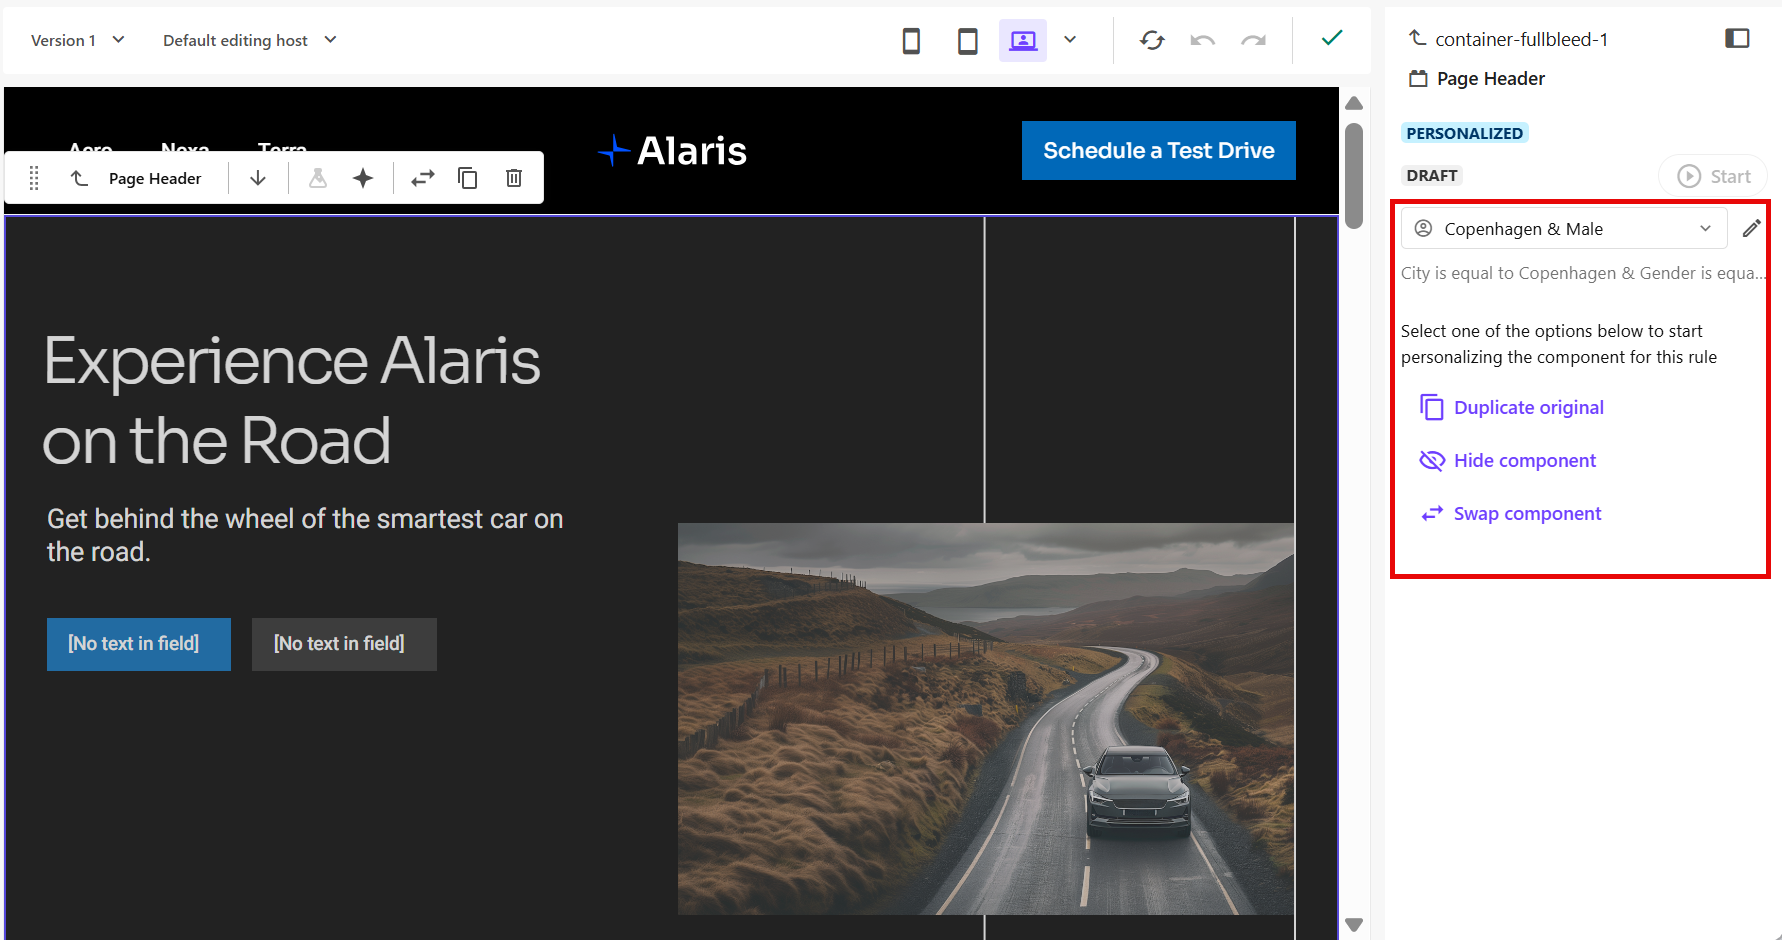Click the reload canvas icon
Viewport: 1782px width, 940px height.
1152,40
